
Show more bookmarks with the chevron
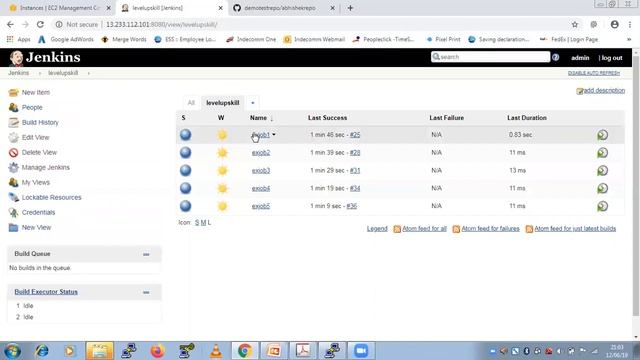pos(629,40)
